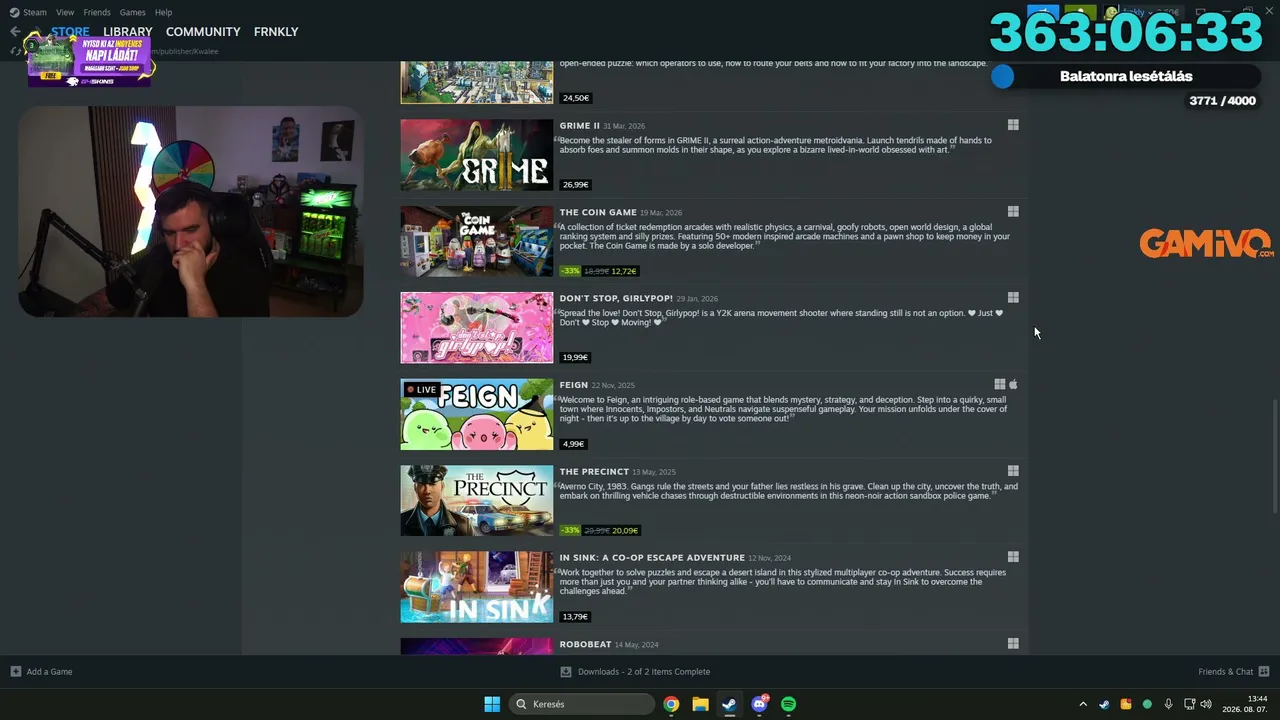This screenshot has height=720, width=1280.
Task: Click the plus icon beside Add a Game
Action: 15,672
